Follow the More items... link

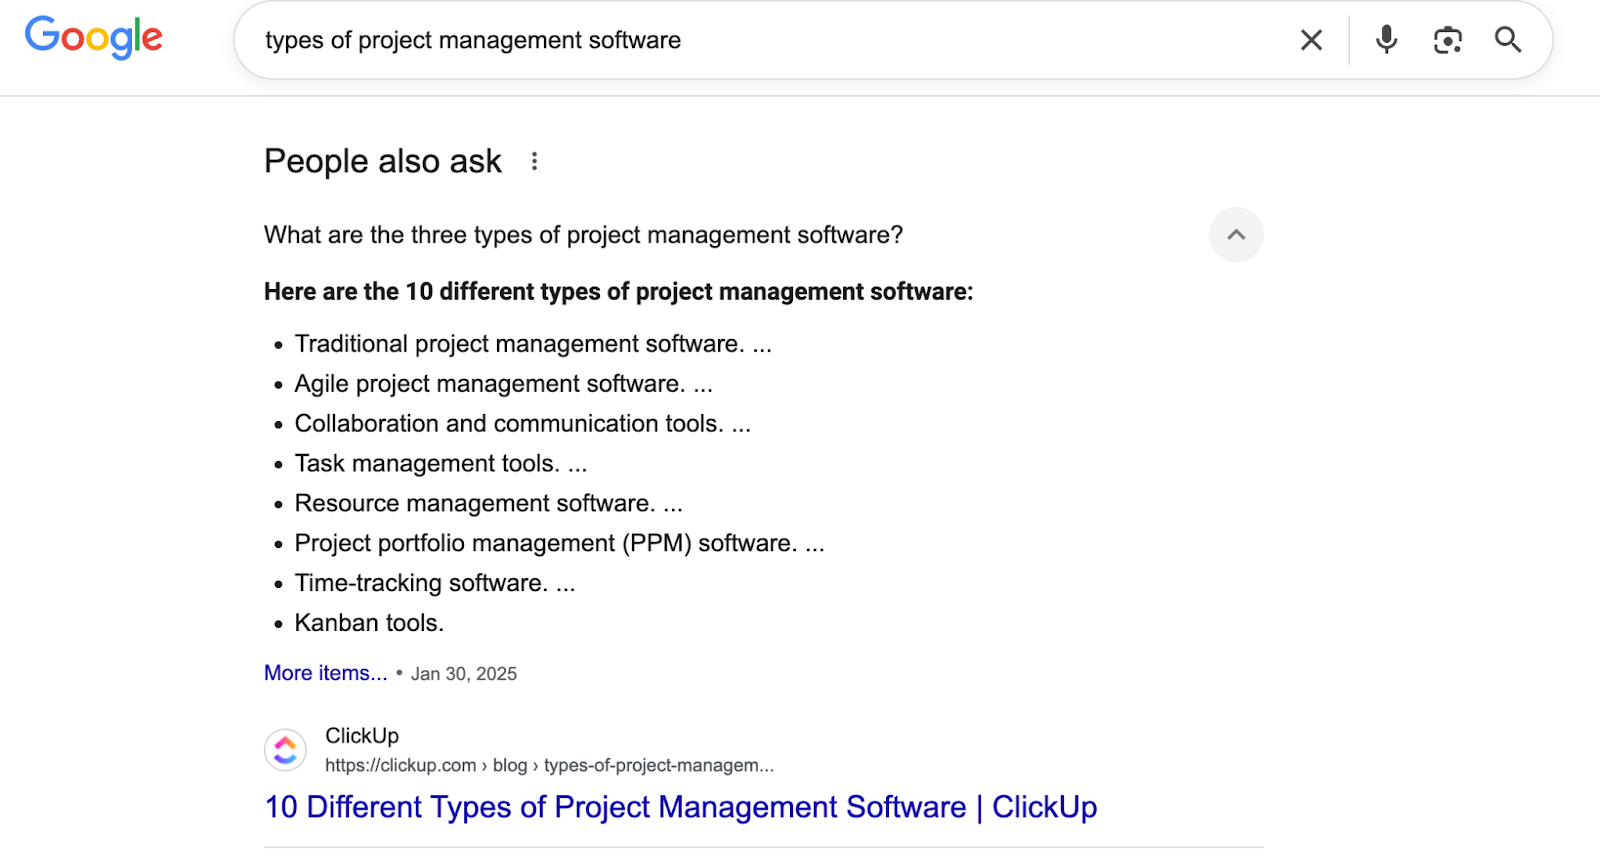coord(325,673)
